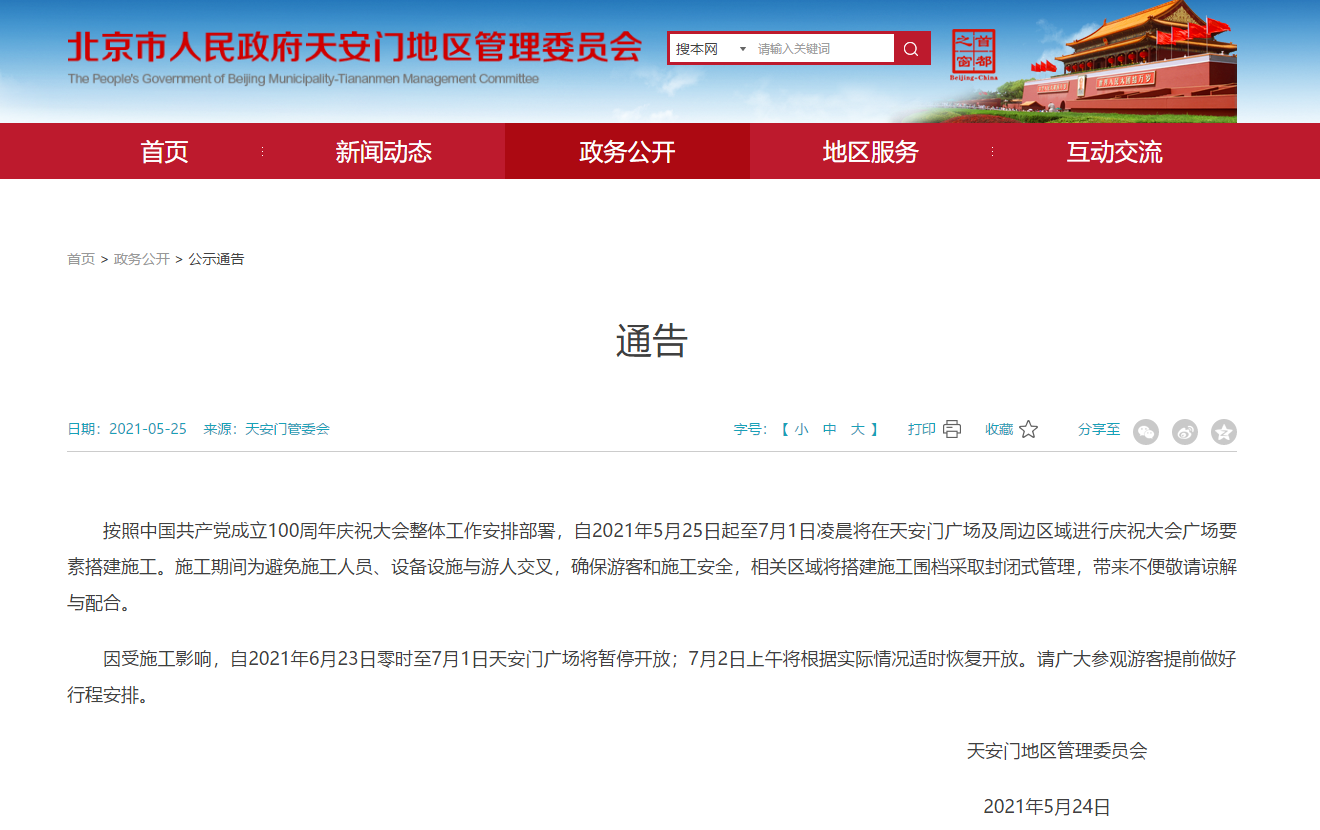This screenshot has height=830, width=1320.
Task: Click the 政务公开 breadcrumb link
Action: [142, 259]
